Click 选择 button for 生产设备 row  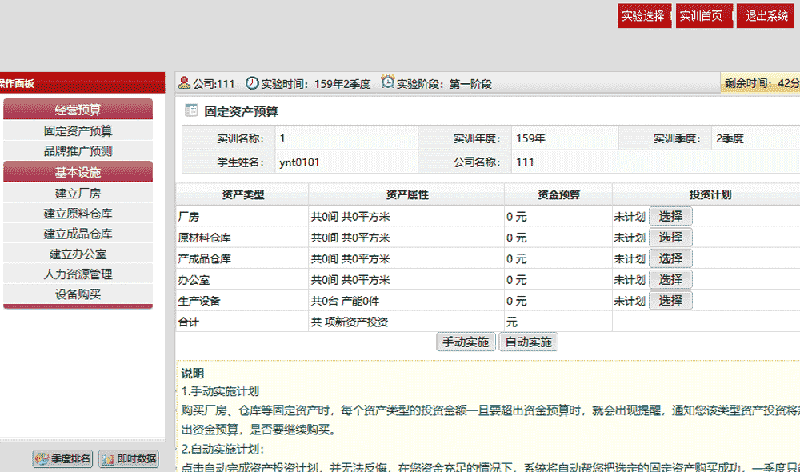(670, 300)
